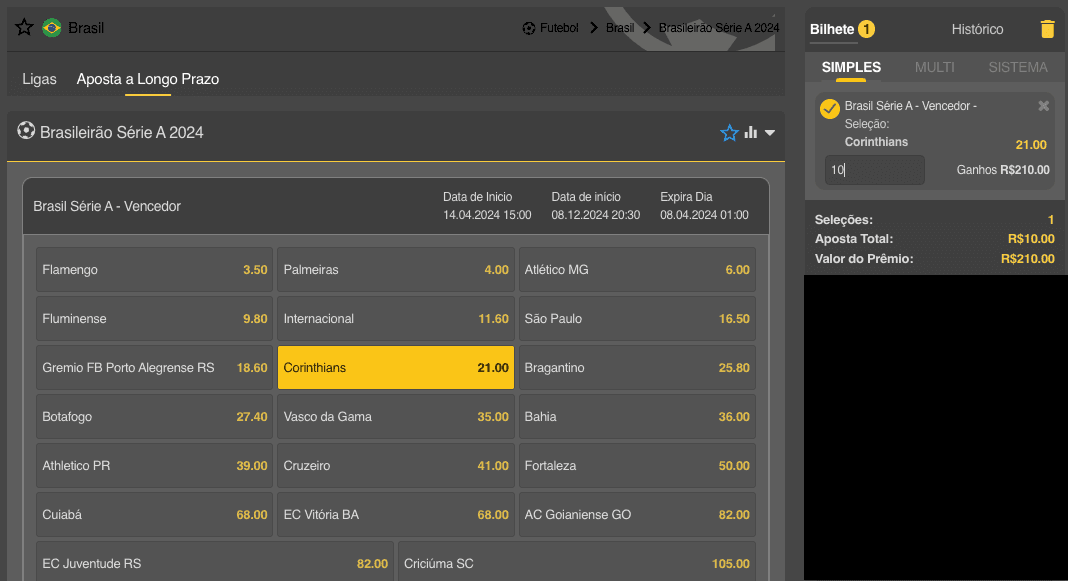This screenshot has width=1068, height=581.
Task: Click the Valor do Prêmio R$210.00 value
Action: click(x=1028, y=259)
